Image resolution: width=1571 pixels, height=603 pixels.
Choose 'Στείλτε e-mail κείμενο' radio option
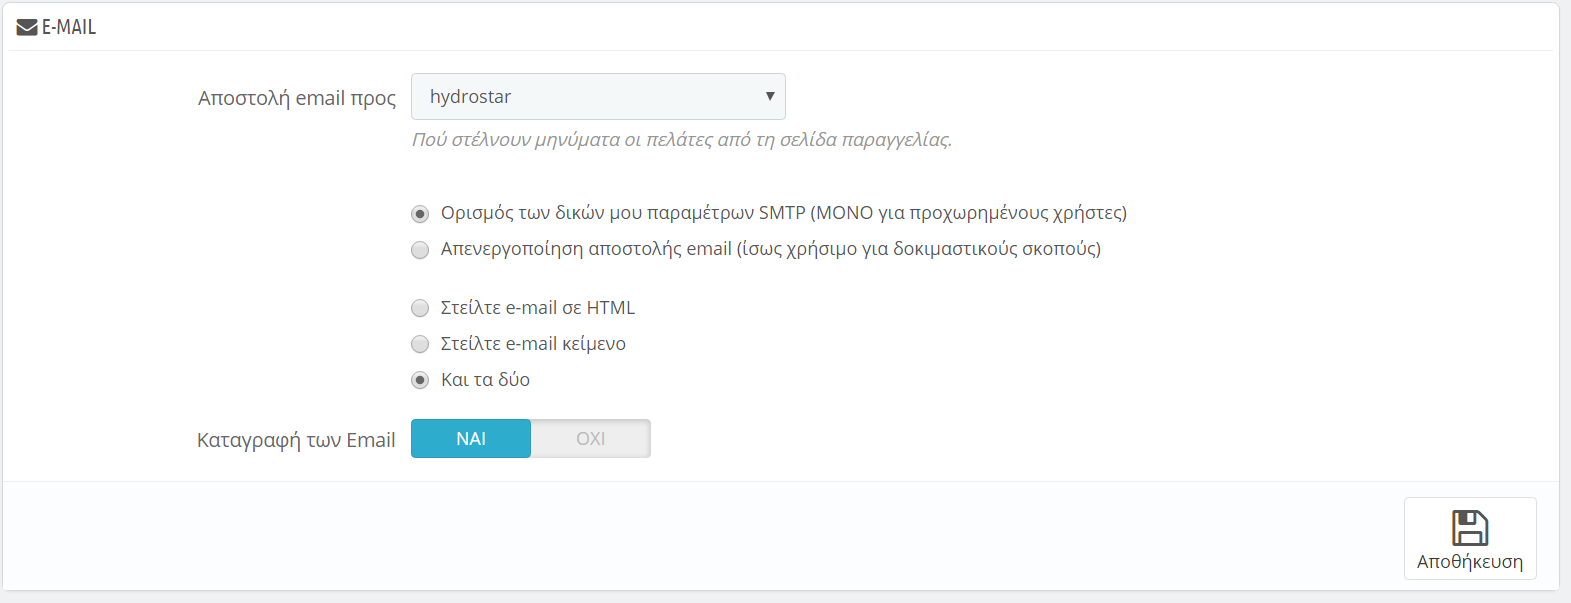(420, 345)
